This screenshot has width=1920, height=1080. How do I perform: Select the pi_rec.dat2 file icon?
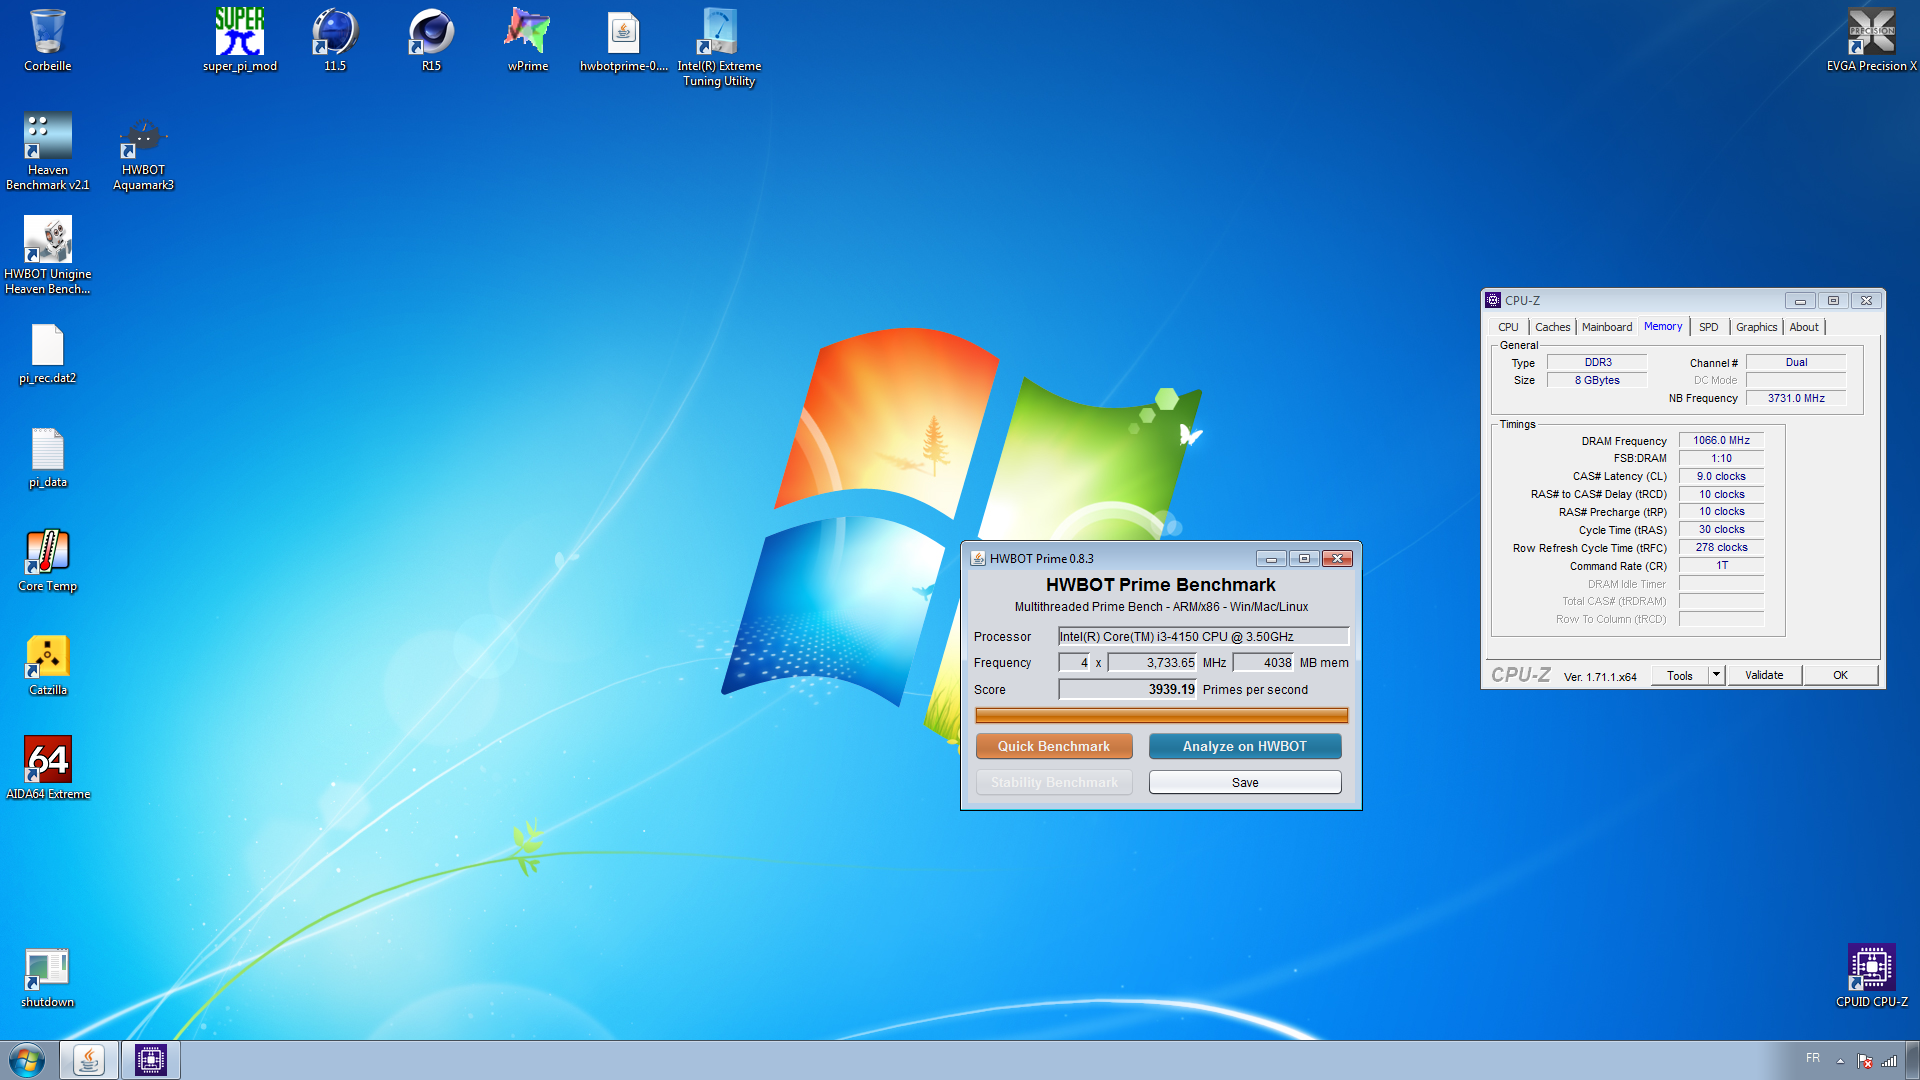click(47, 353)
